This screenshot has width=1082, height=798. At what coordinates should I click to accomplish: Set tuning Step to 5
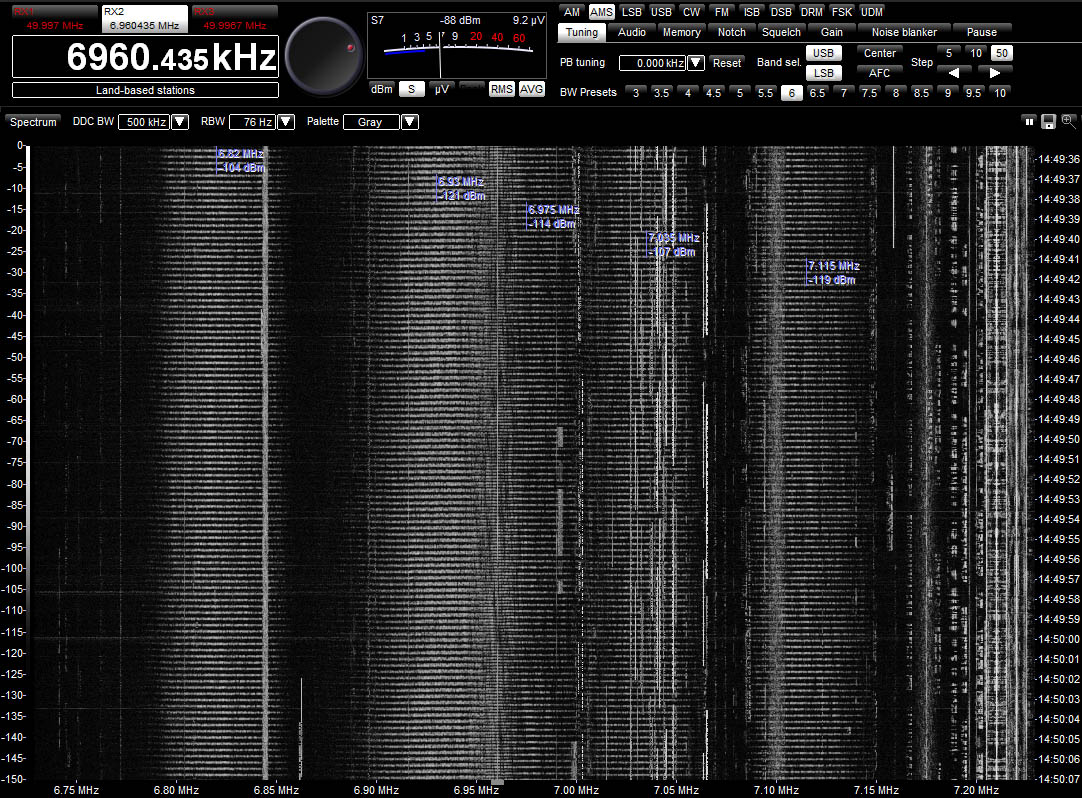[949, 53]
